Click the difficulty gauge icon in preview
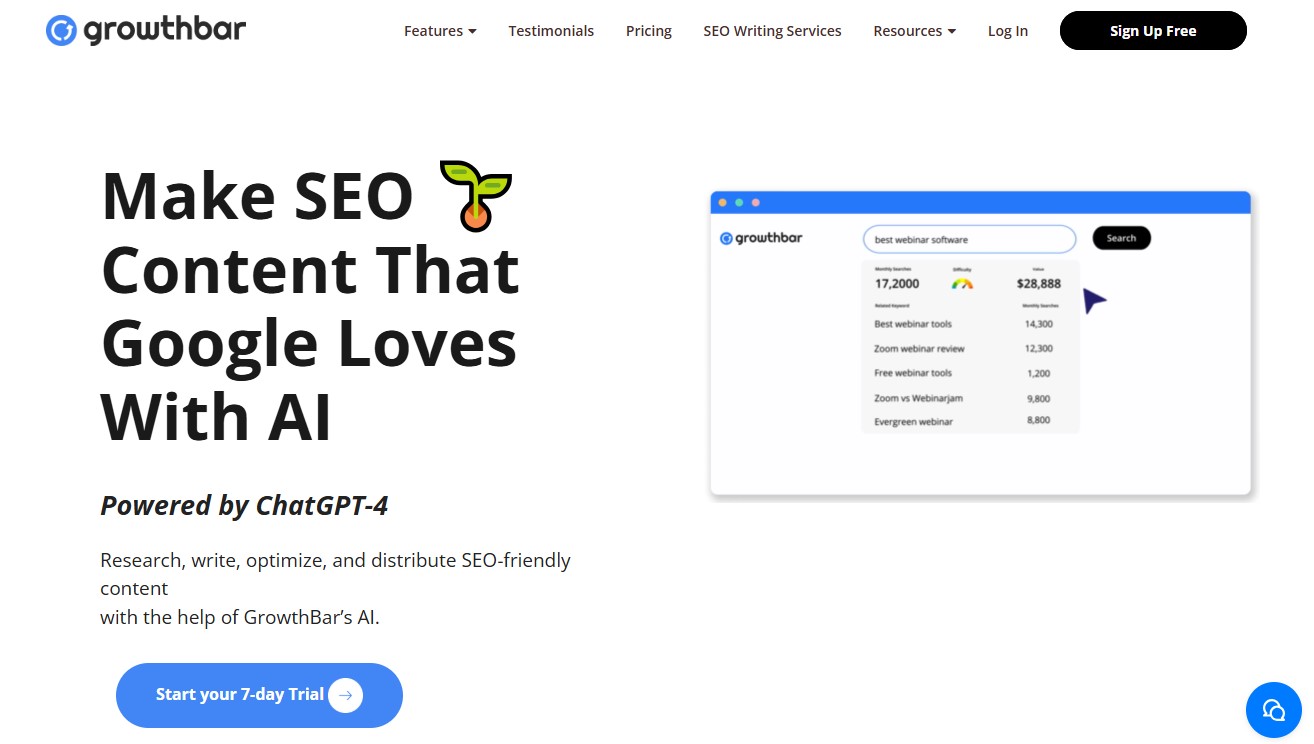This screenshot has height=744, width=1314. pyautogui.click(x=962, y=284)
